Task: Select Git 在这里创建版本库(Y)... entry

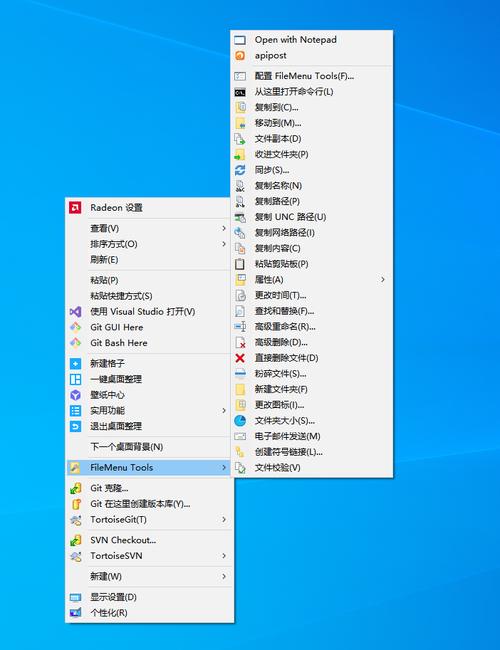Action: pos(149,504)
